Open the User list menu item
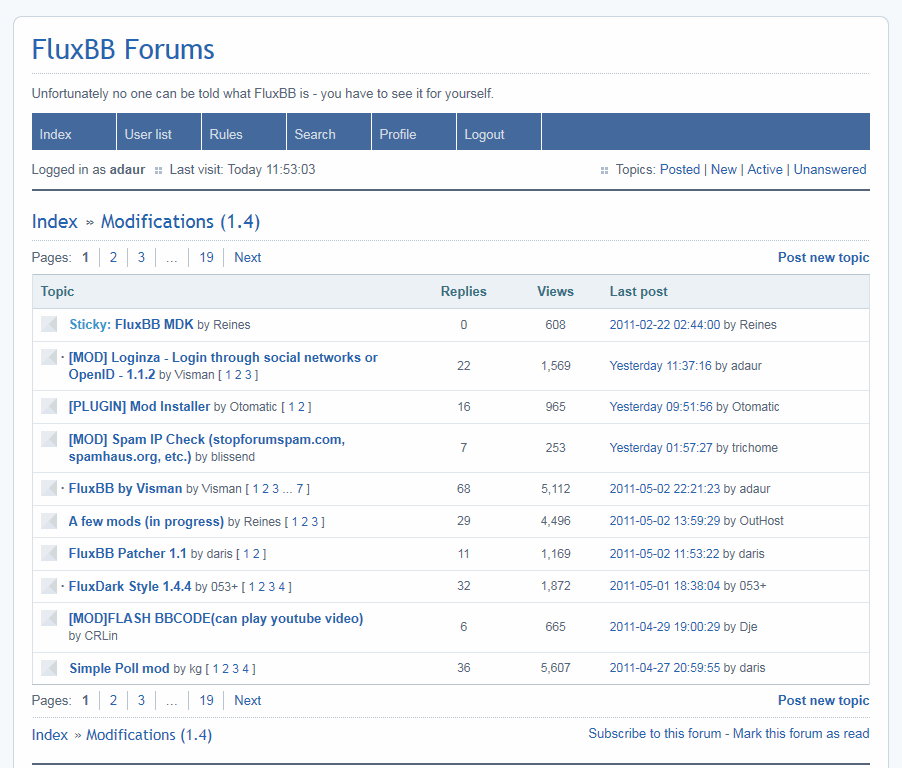The height and width of the screenshot is (768, 902). 148,134
